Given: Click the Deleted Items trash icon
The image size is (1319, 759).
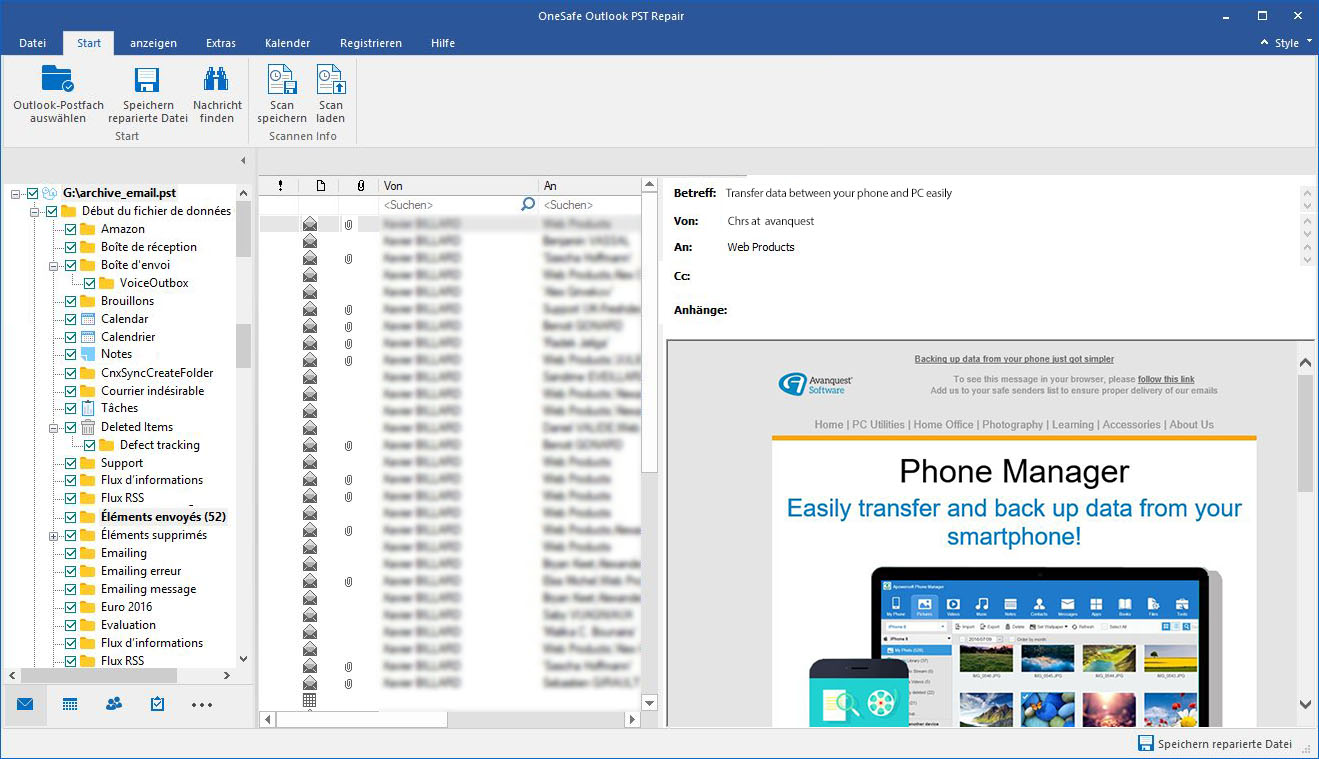Looking at the screenshot, I should [88, 426].
